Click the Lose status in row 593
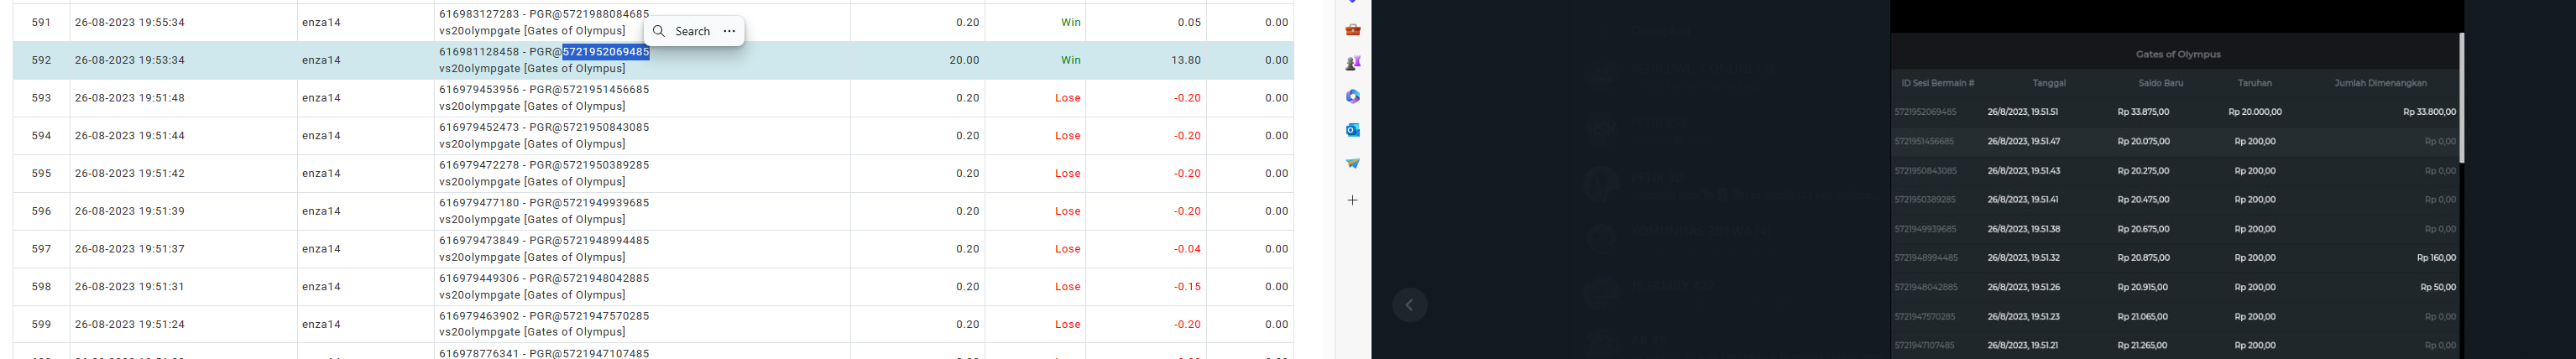2576x359 pixels. click(x=1067, y=98)
